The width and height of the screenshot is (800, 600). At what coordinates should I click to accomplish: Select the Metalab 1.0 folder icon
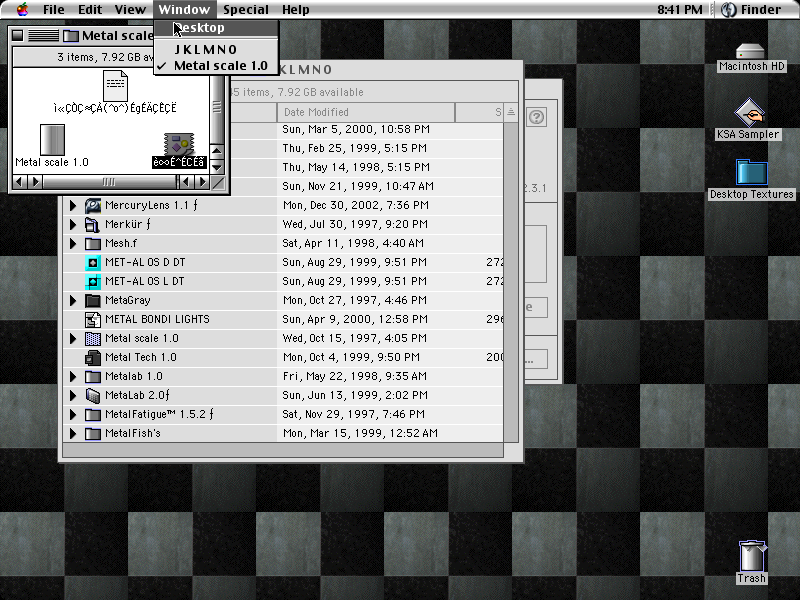pyautogui.click(x=92, y=377)
